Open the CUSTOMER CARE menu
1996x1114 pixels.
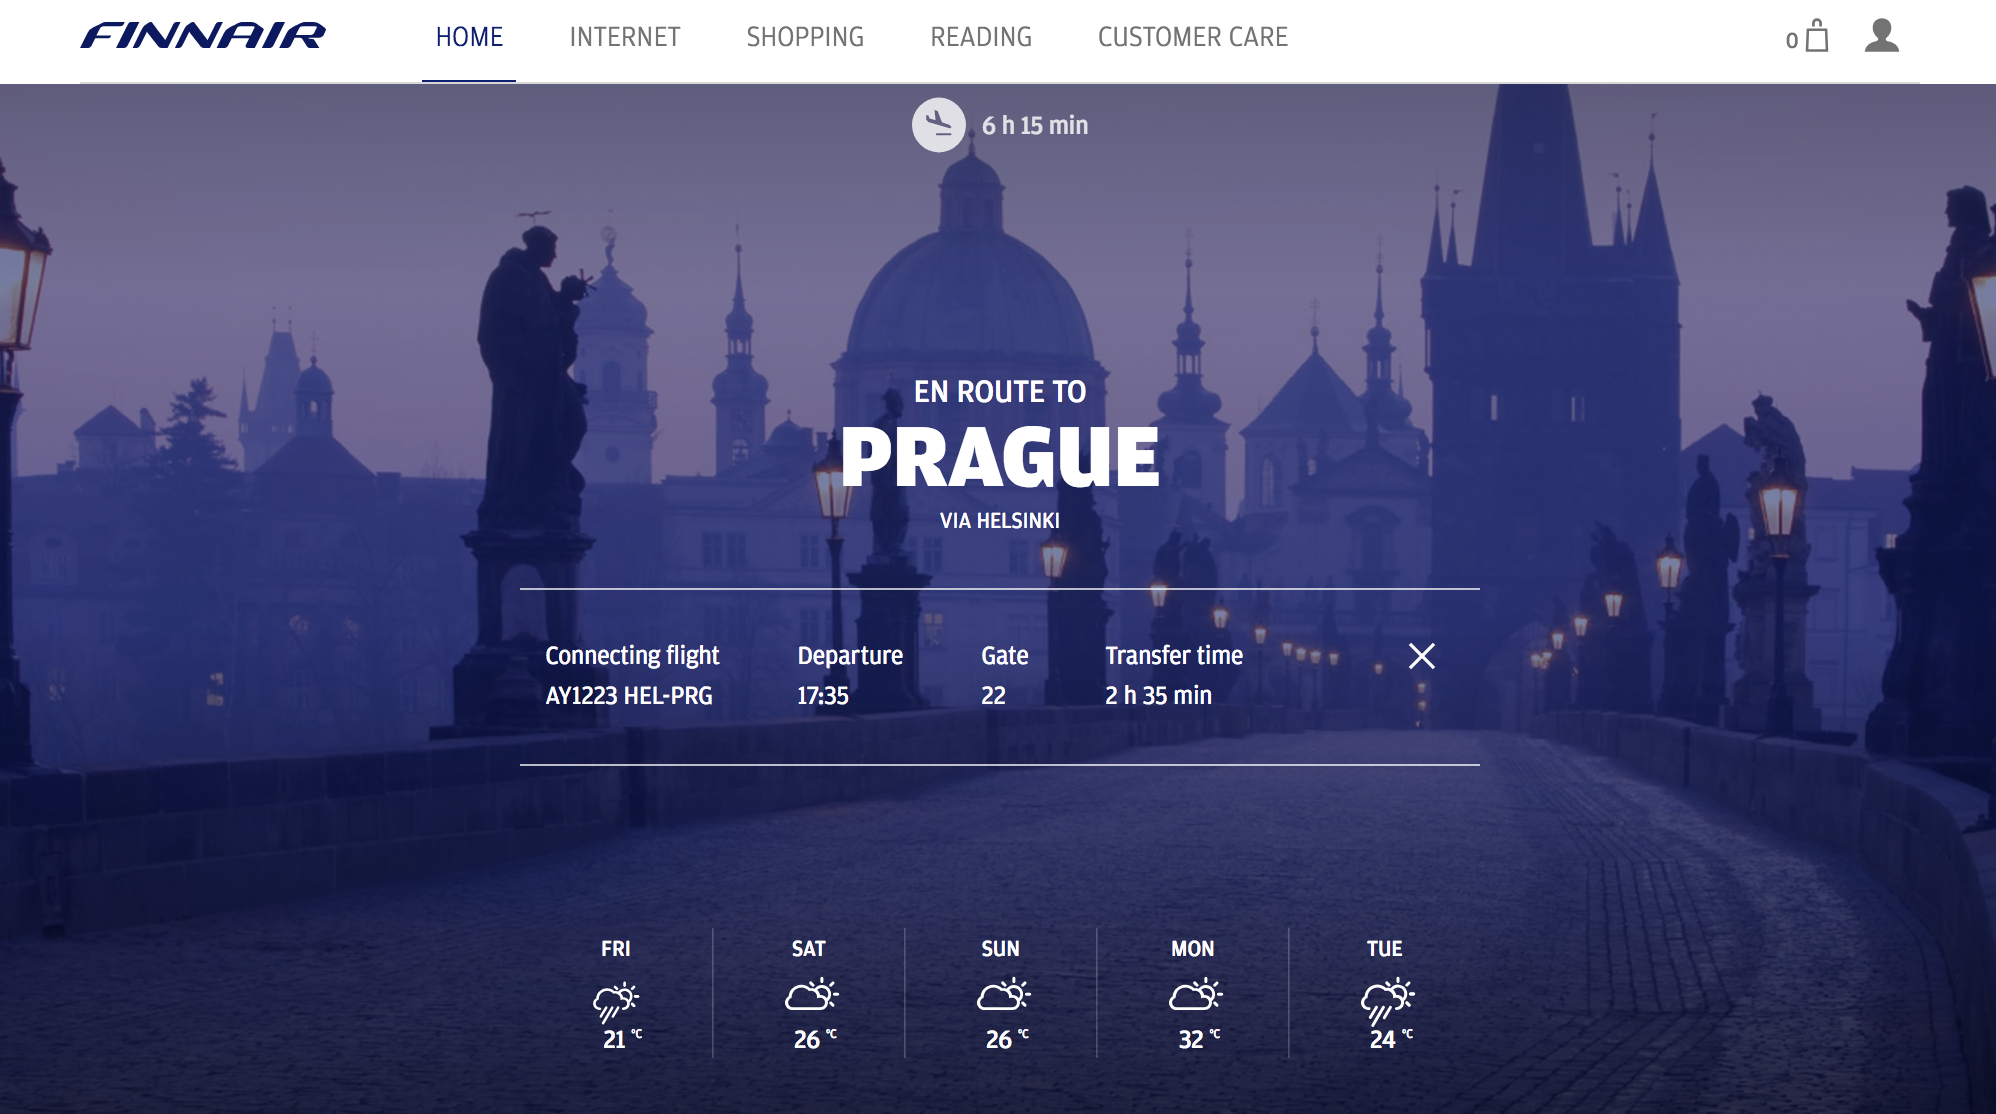coord(1191,37)
